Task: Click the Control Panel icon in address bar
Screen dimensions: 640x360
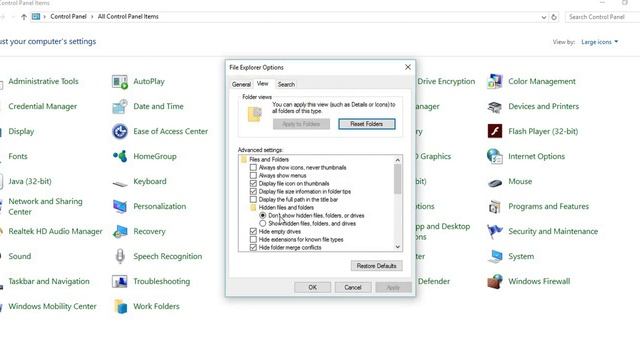Action: (36, 17)
